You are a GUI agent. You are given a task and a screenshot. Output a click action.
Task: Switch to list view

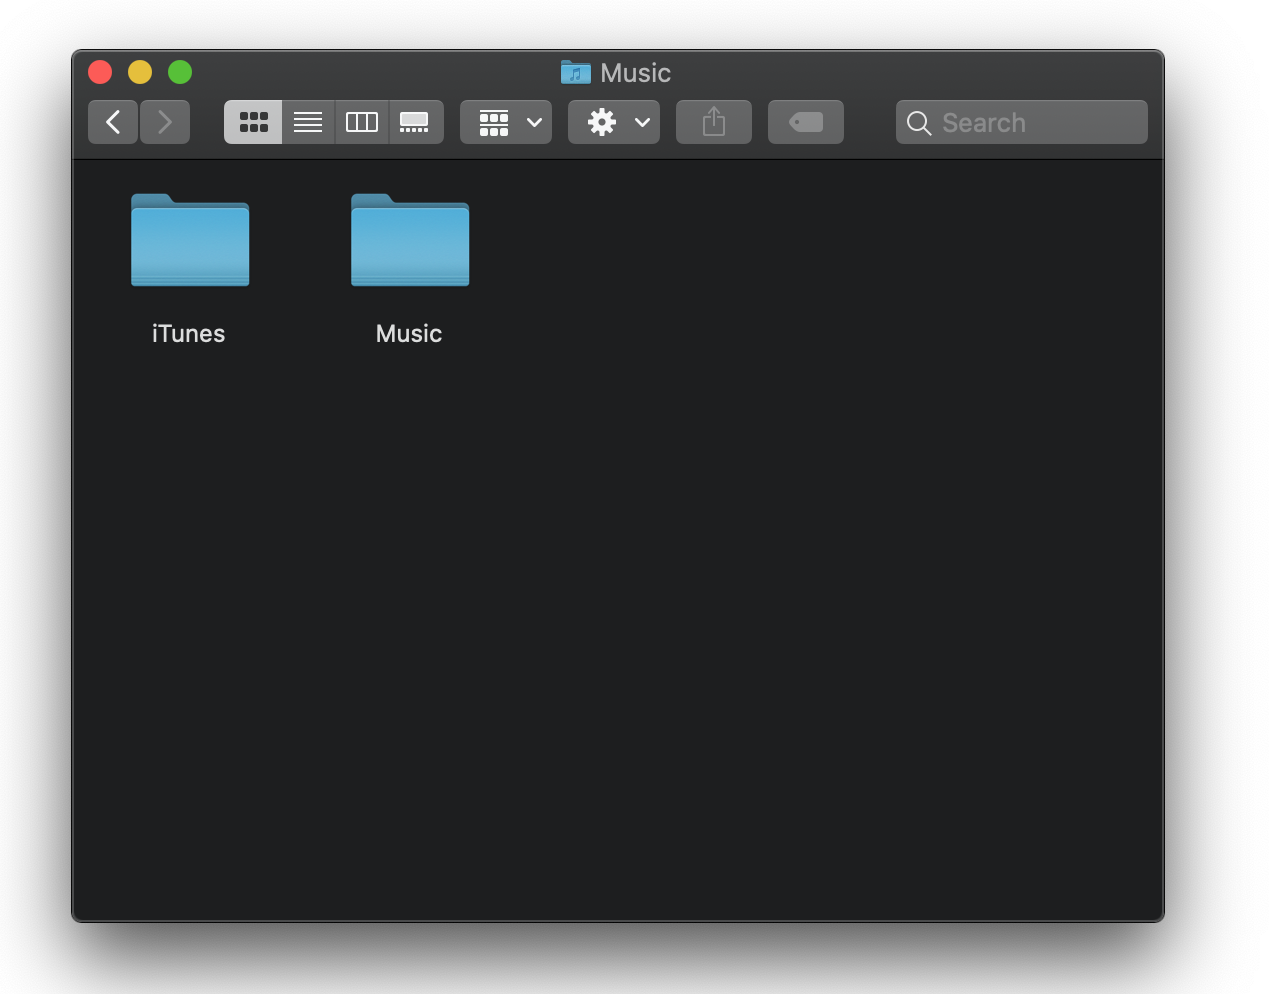(x=308, y=122)
